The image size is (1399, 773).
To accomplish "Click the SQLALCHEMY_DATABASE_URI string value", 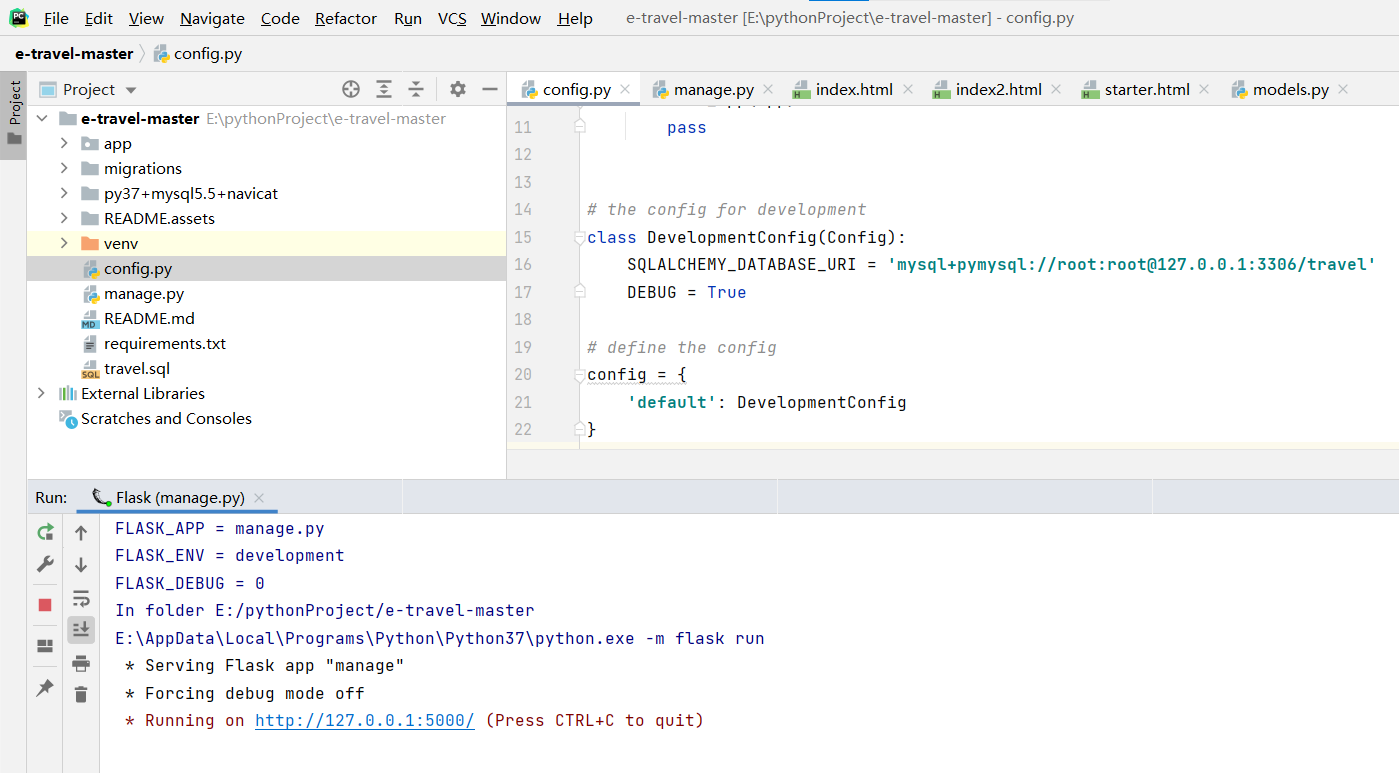I will click(x=1132, y=265).
